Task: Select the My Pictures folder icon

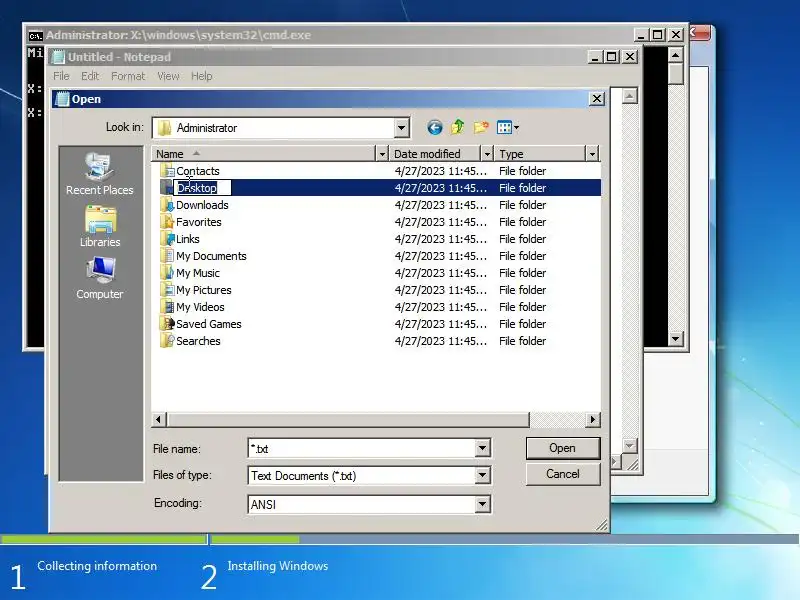Action: point(167,290)
